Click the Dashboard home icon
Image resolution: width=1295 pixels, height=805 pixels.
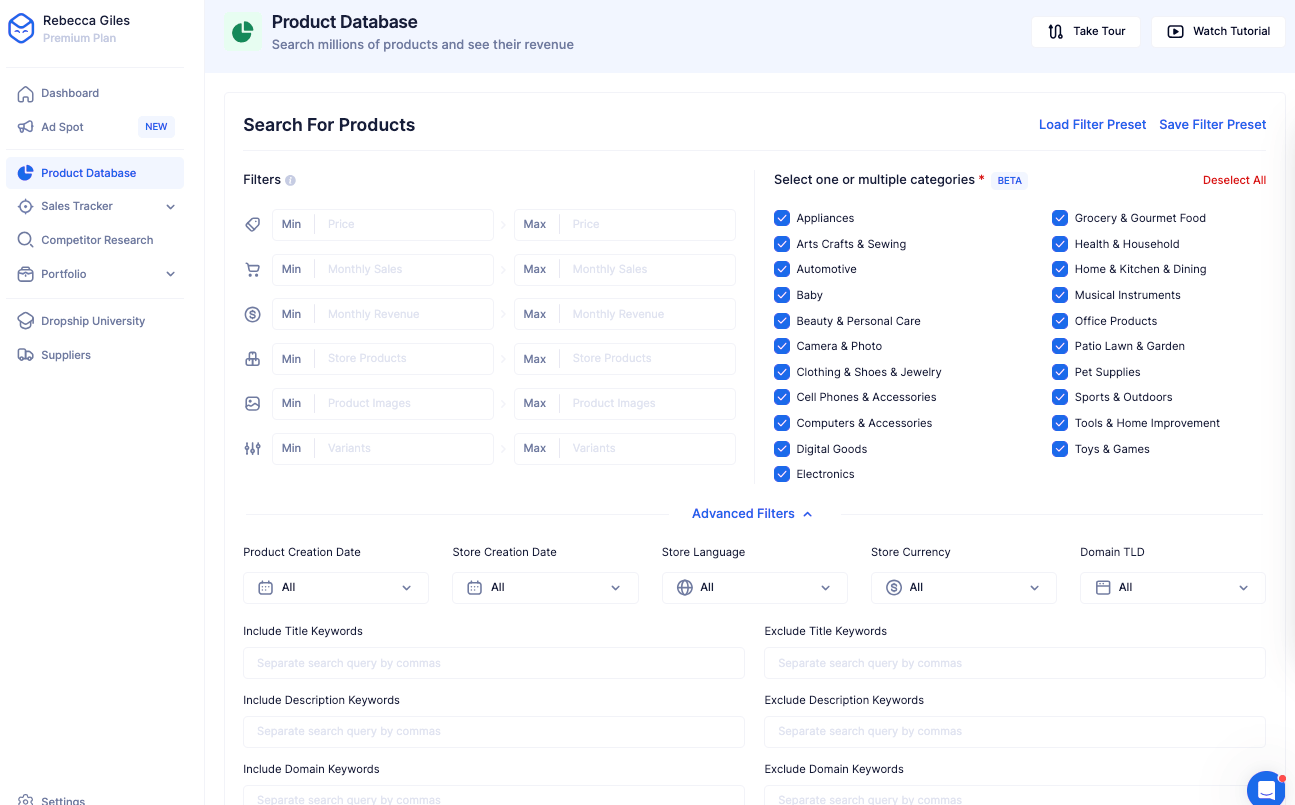click(x=25, y=93)
